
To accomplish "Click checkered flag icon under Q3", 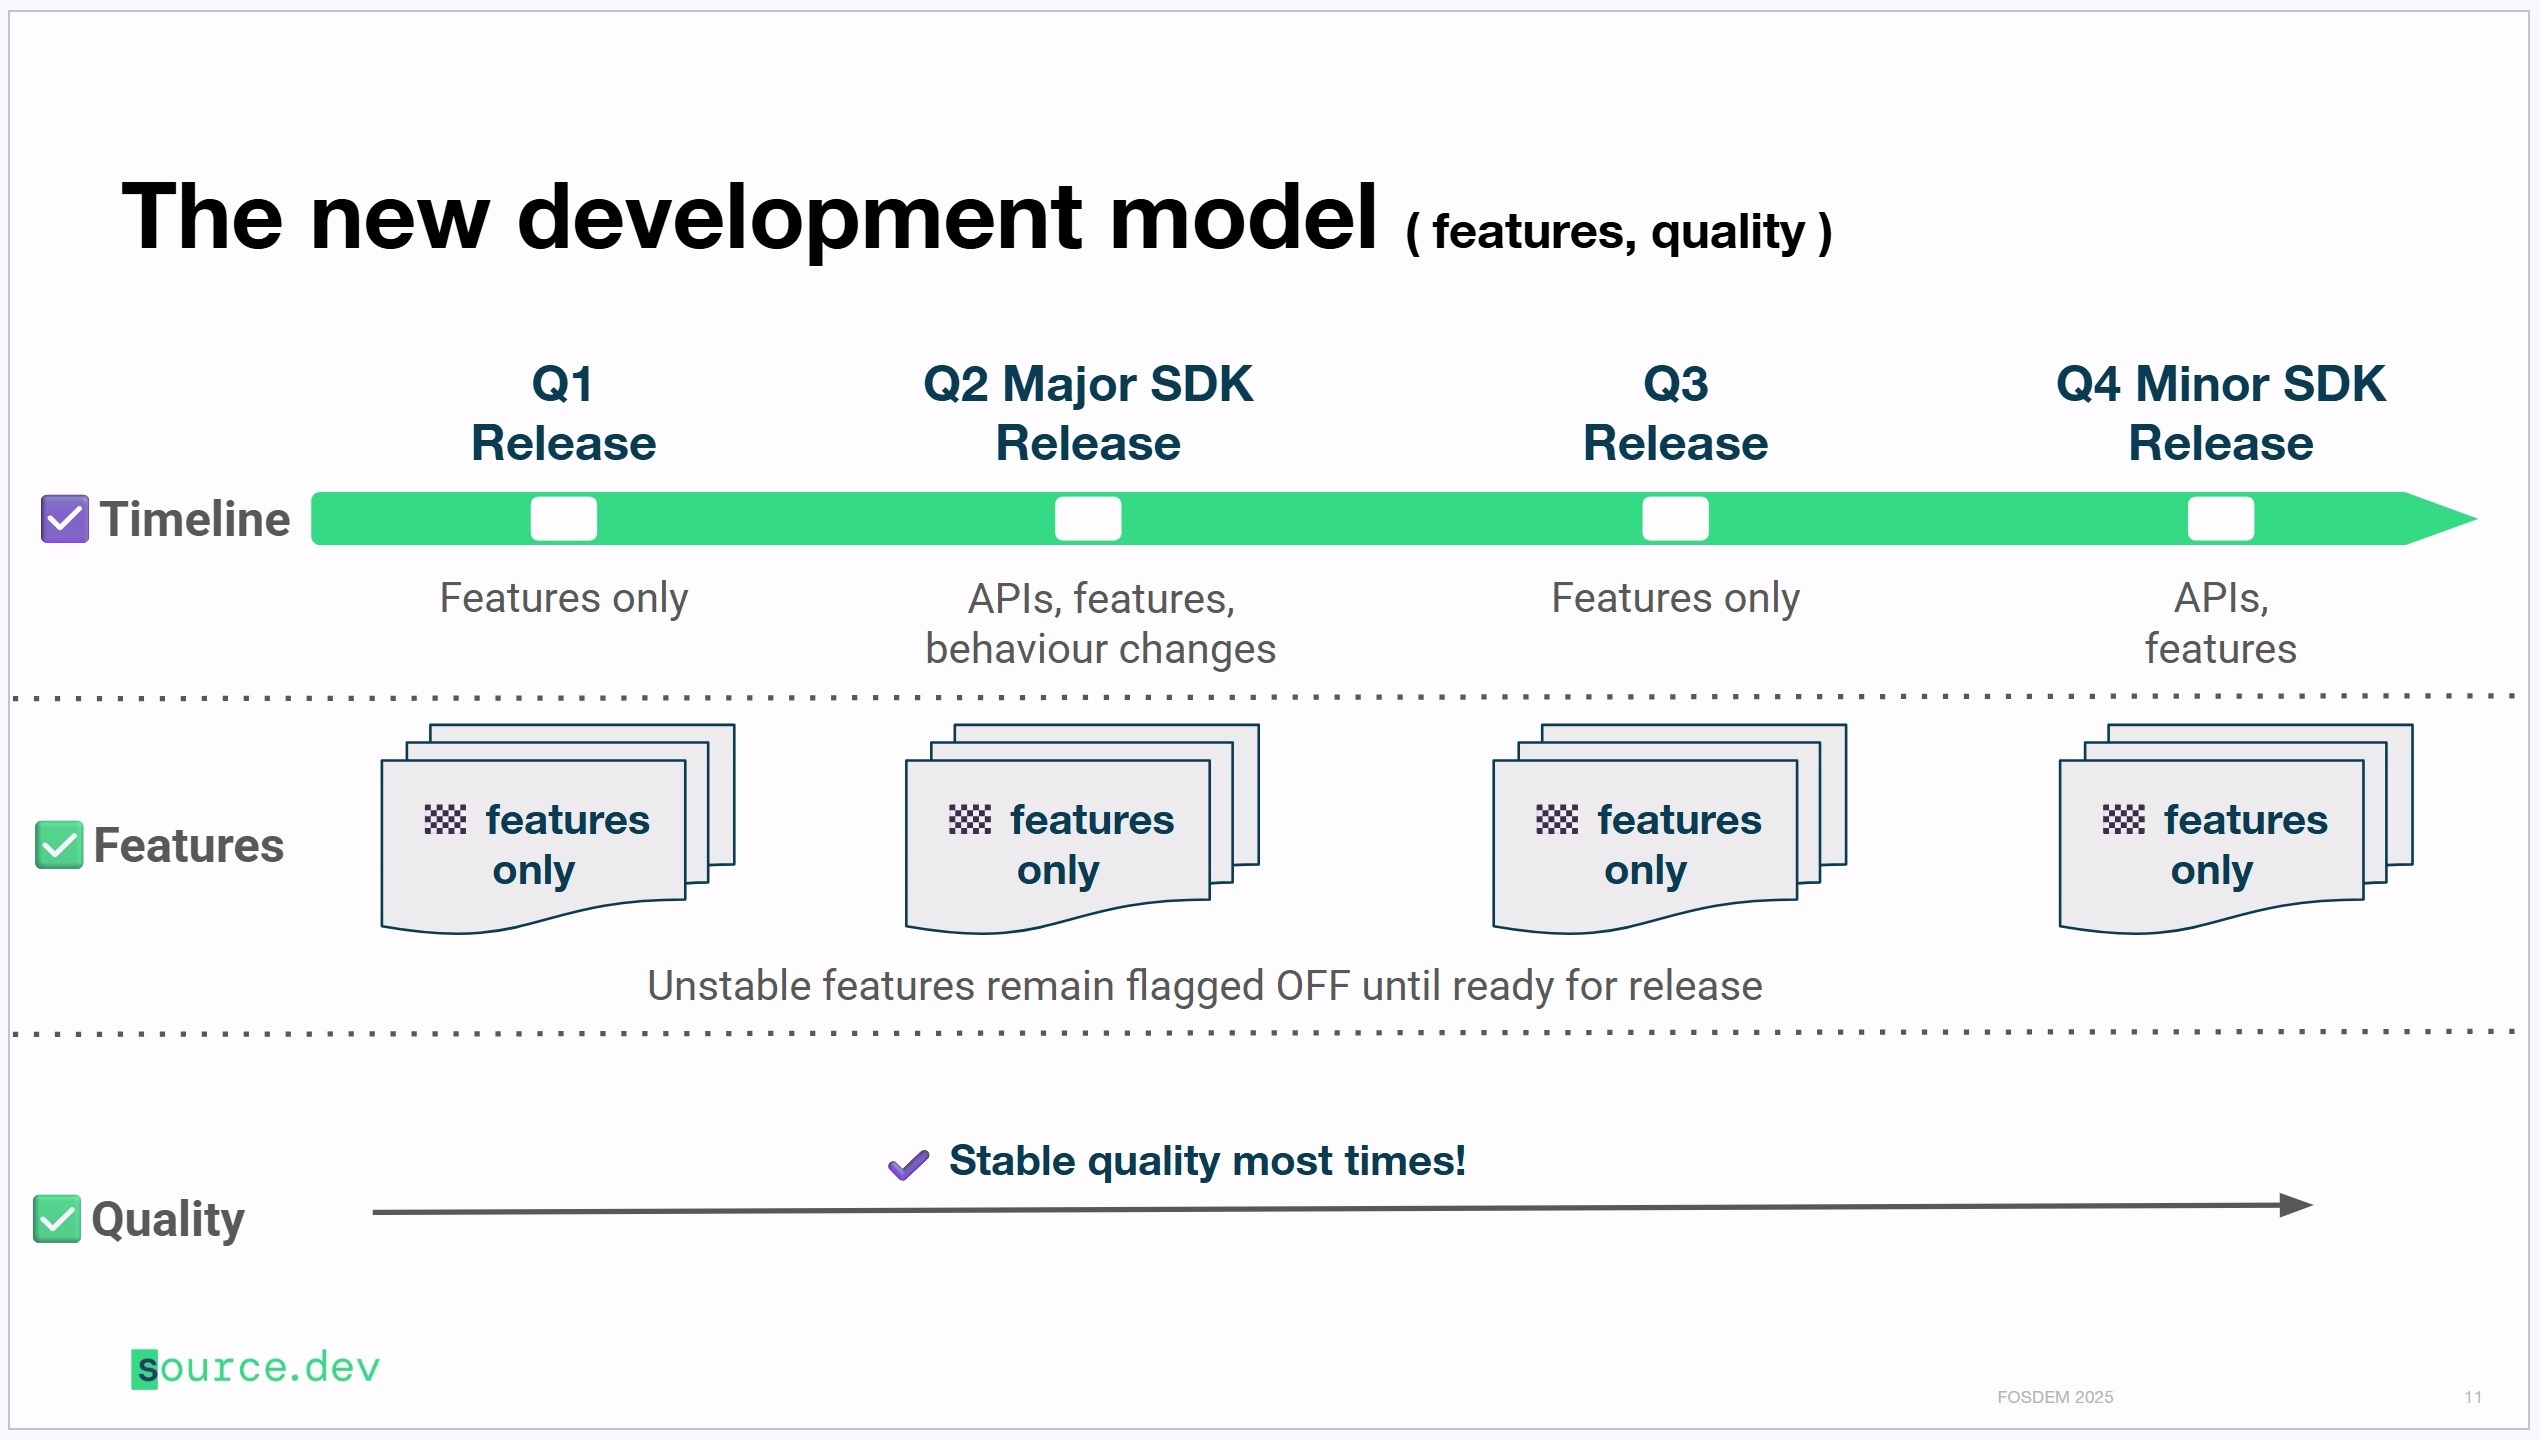I will pos(1556,820).
